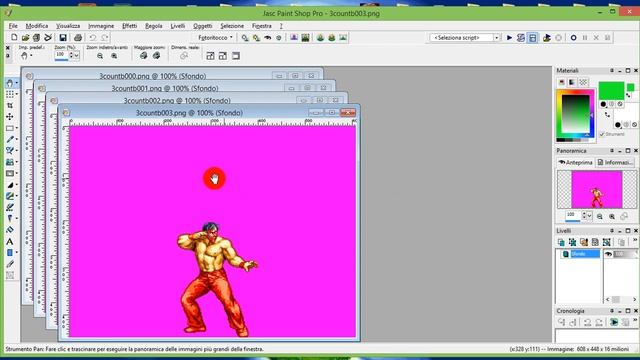Open the zoom dropdown in Panoramica panel
Image resolution: width=640 pixels, height=360 pixels.
point(589,216)
